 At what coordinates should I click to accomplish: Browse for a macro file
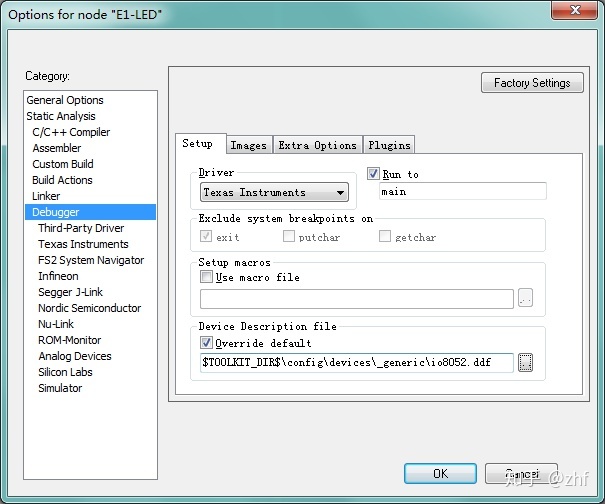(x=526, y=298)
